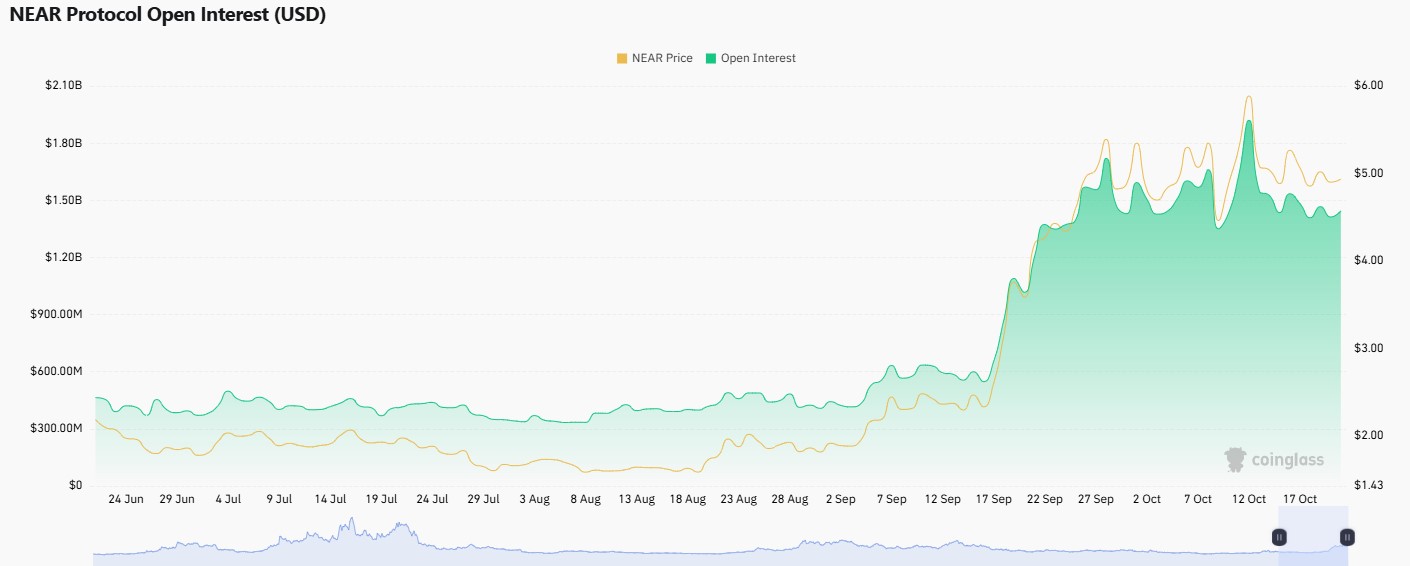The width and height of the screenshot is (1410, 566).
Task: Click the 18 Aug date label
Action: pyautogui.click(x=687, y=499)
